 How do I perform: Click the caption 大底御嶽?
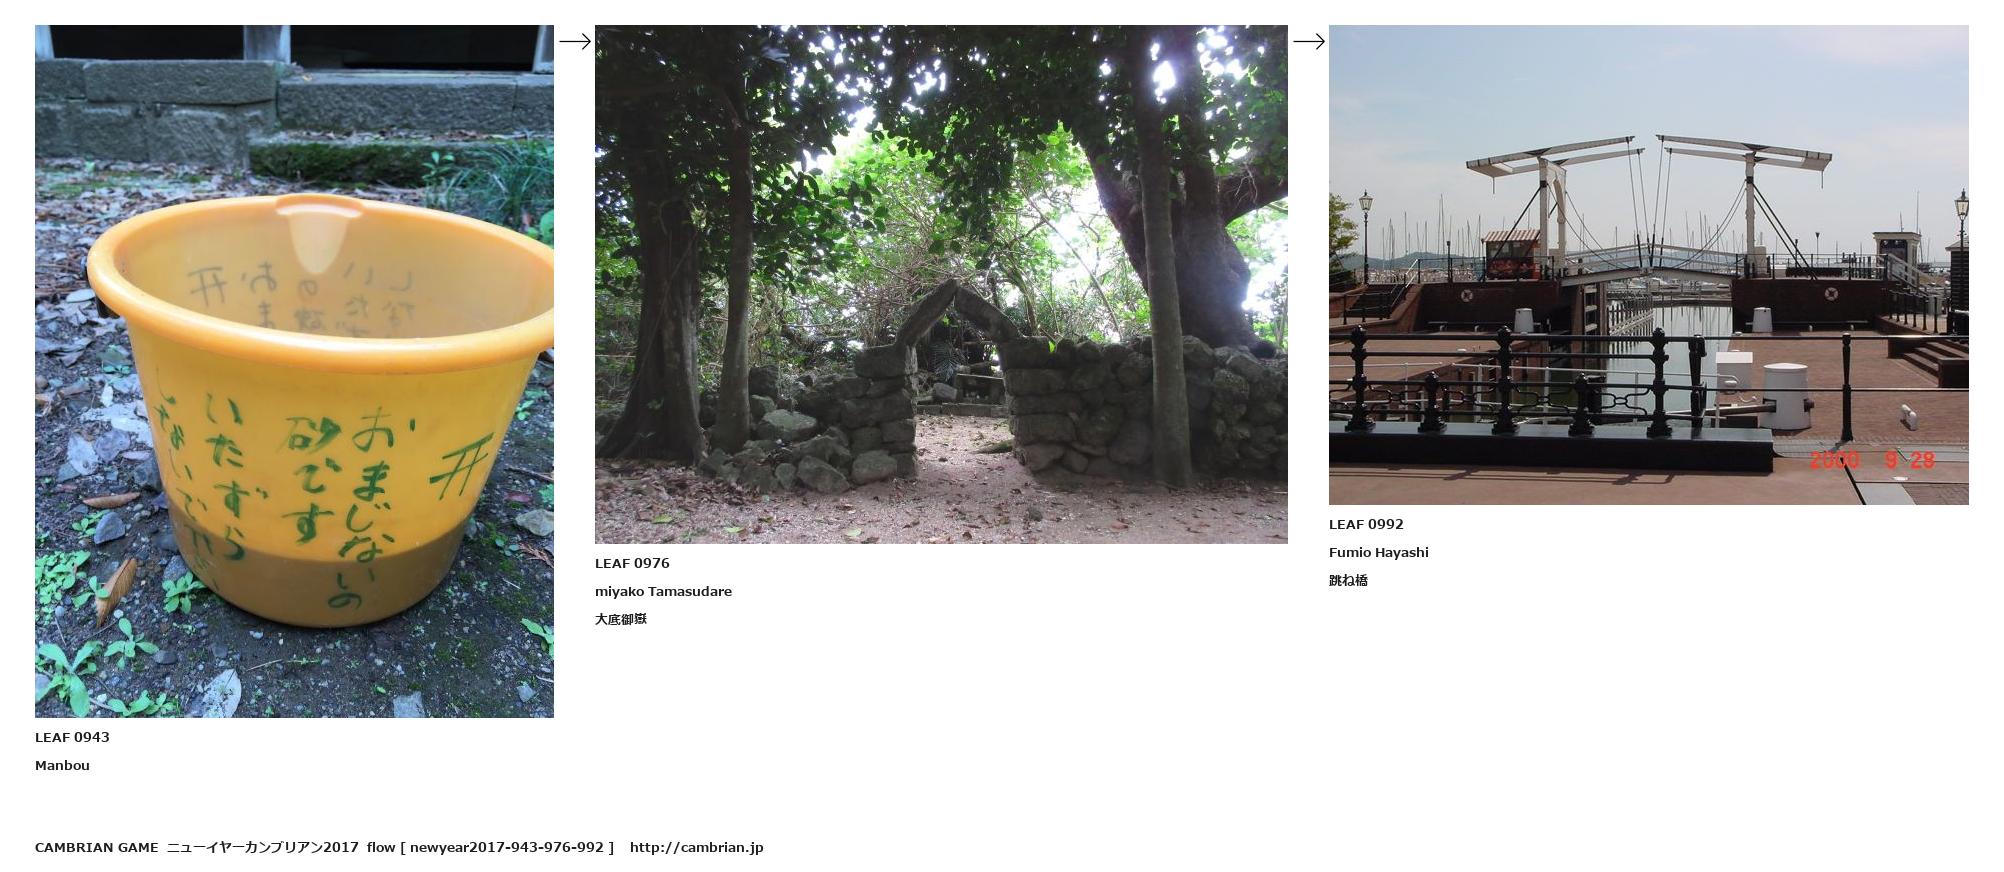pyautogui.click(x=621, y=619)
